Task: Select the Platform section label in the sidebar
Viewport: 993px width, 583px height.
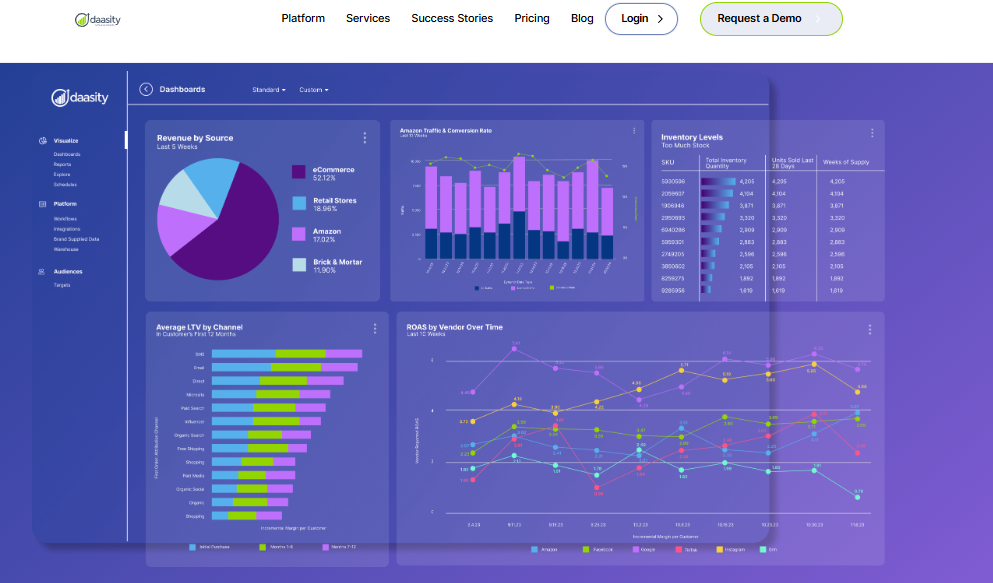Action: tap(65, 204)
